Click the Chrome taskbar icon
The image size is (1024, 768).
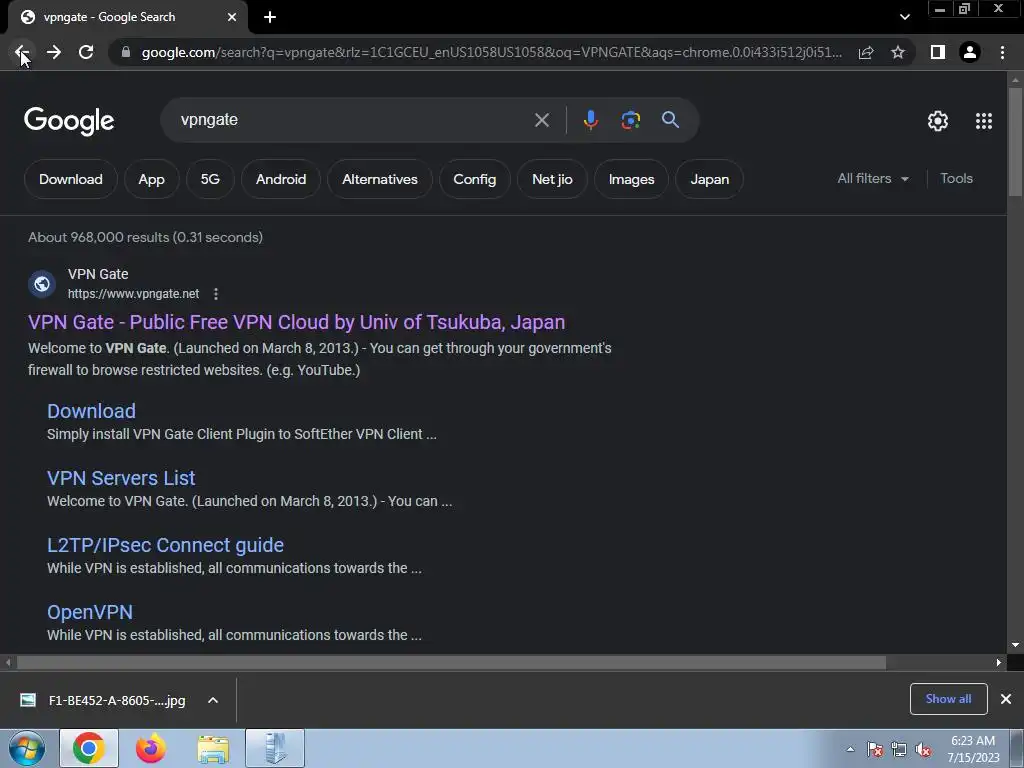click(x=89, y=748)
